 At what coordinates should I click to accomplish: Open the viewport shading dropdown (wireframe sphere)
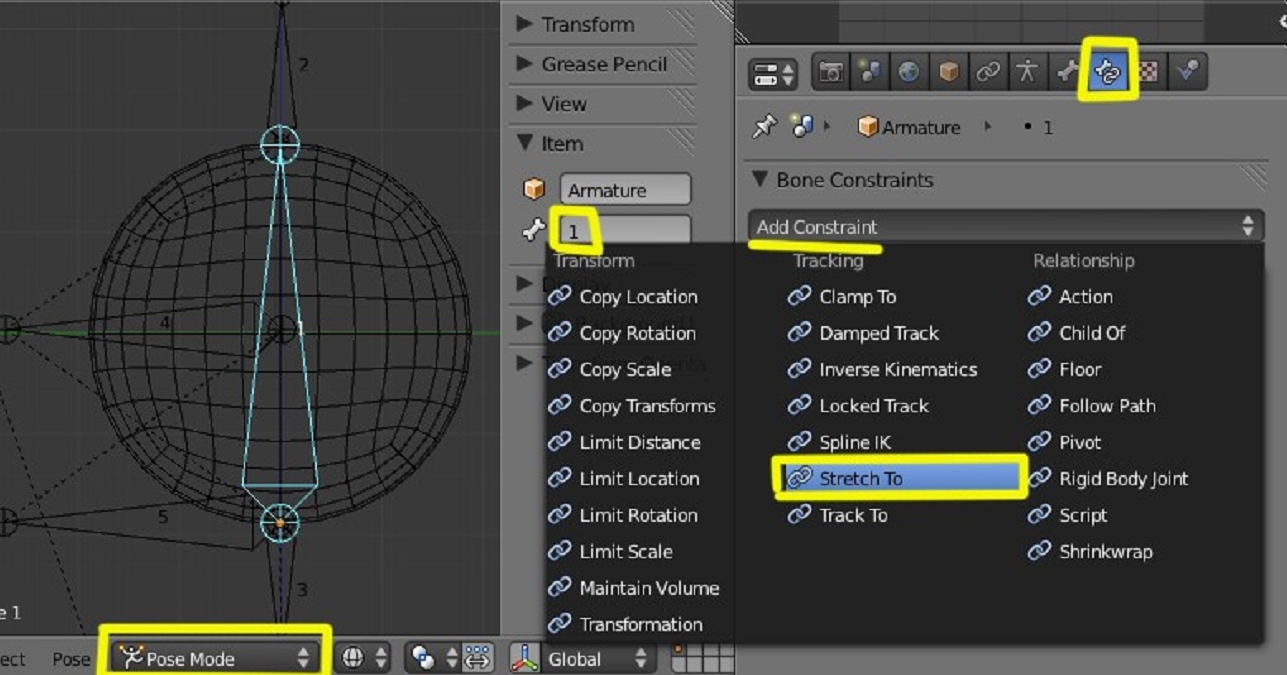363,658
